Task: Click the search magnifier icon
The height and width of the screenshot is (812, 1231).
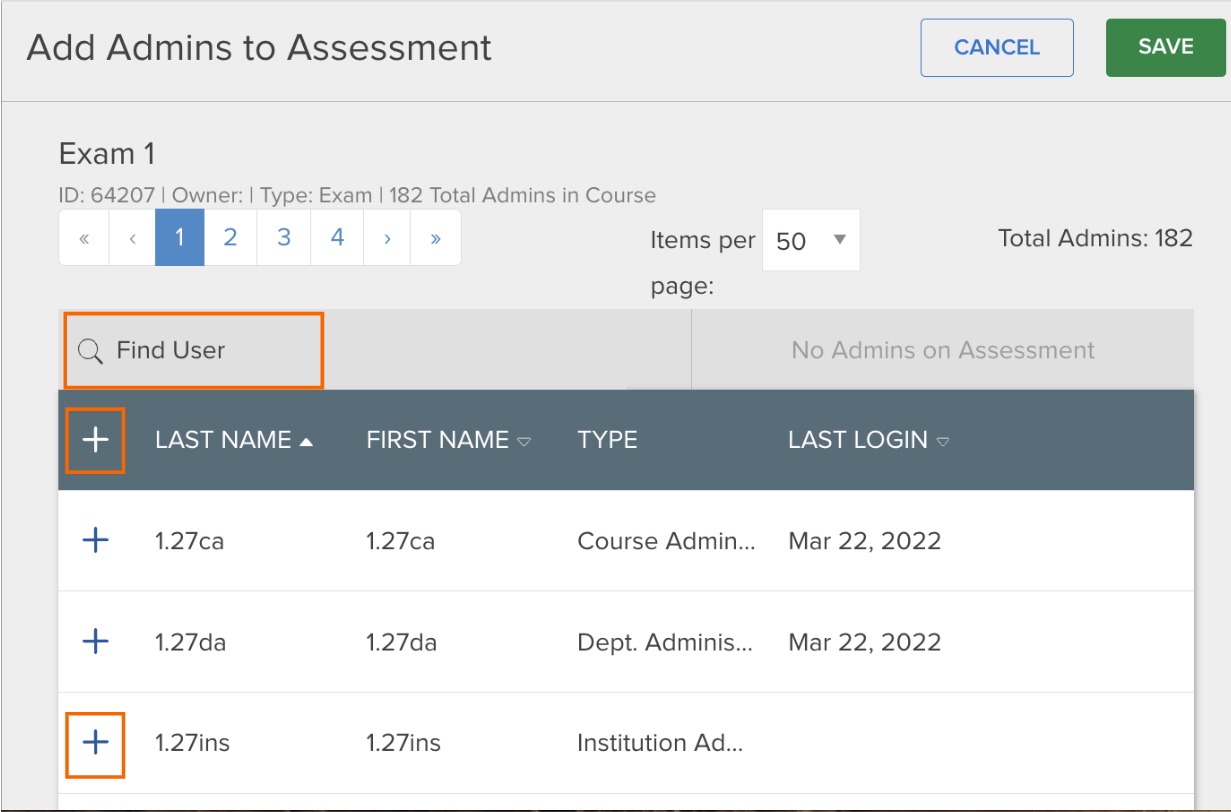Action: click(91, 351)
